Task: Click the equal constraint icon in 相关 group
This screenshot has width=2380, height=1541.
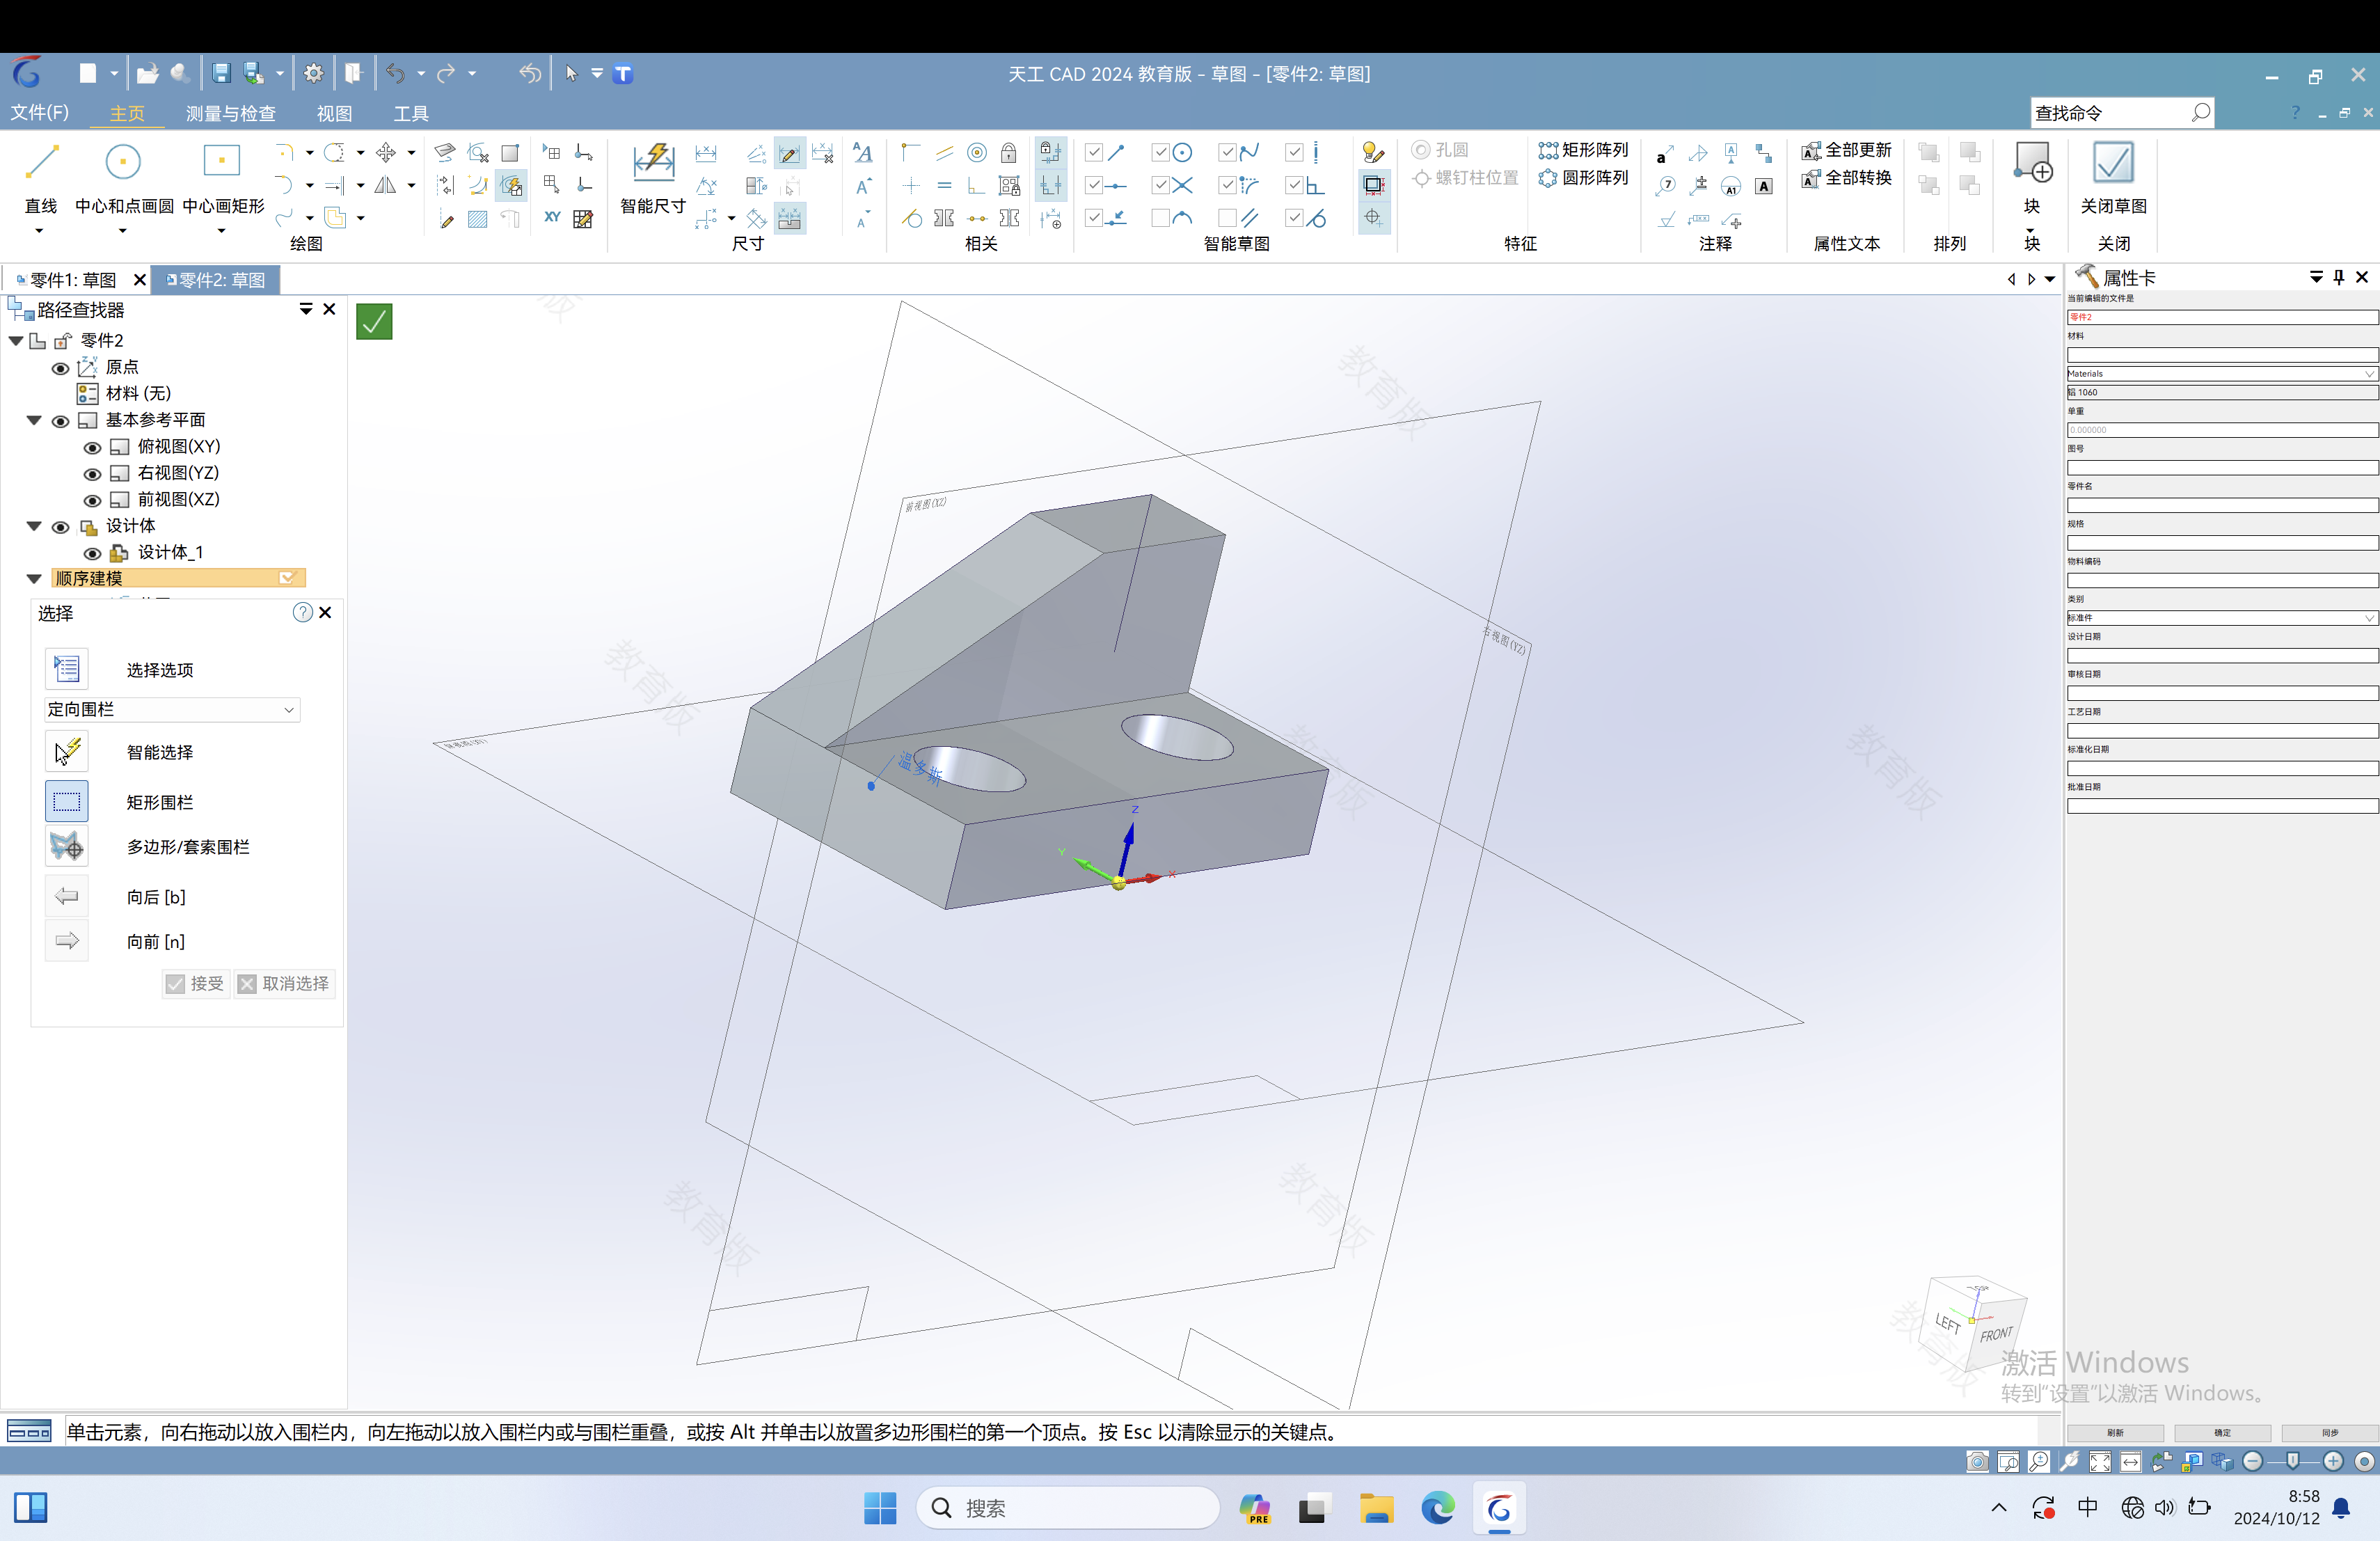Action: click(944, 185)
